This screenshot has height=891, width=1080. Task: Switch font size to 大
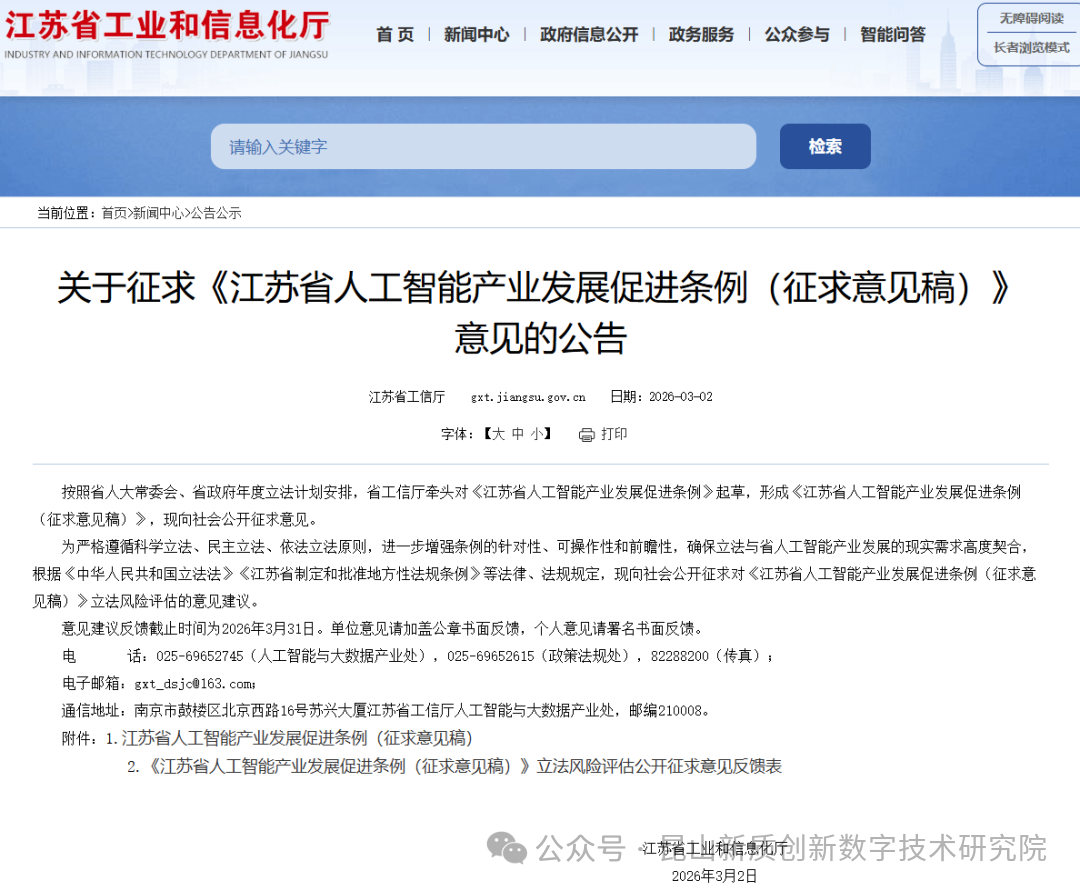pyautogui.click(x=499, y=434)
